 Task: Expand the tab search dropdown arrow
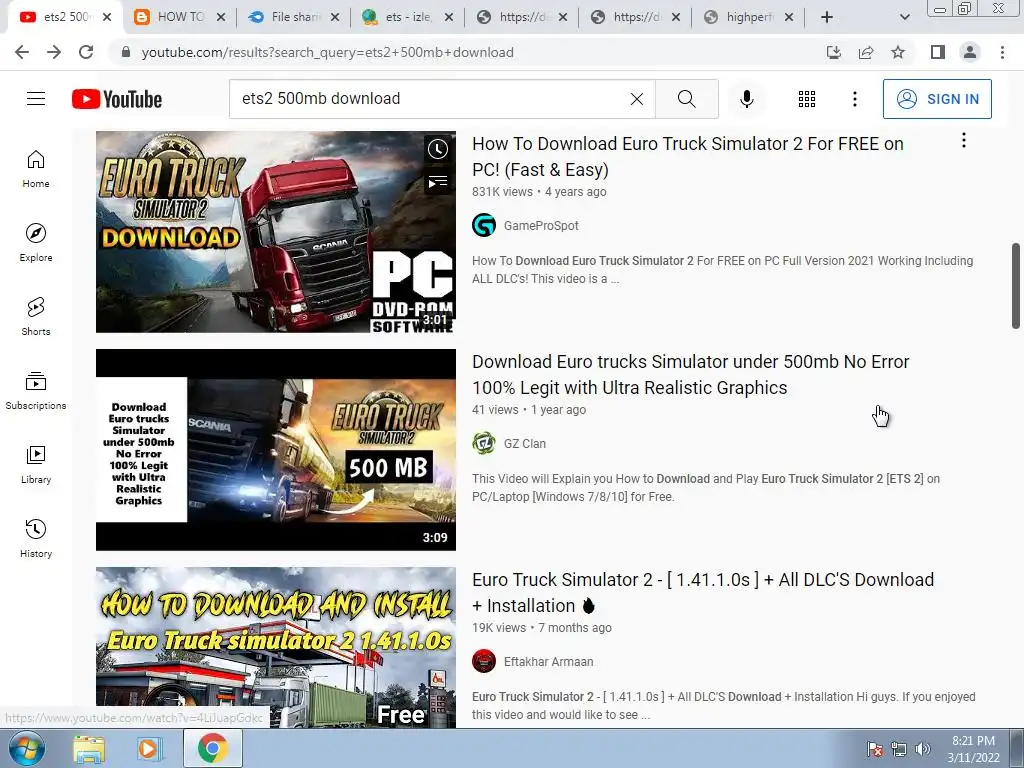(904, 17)
